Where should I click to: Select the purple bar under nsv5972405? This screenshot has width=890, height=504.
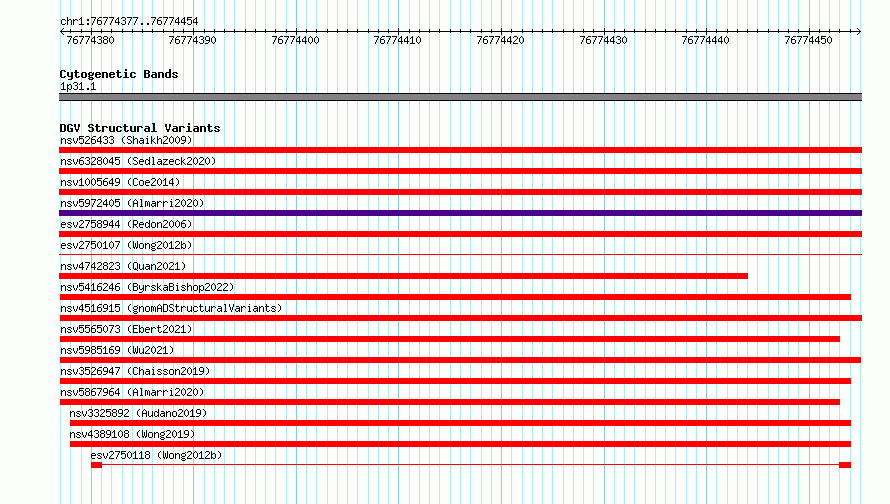tap(460, 213)
